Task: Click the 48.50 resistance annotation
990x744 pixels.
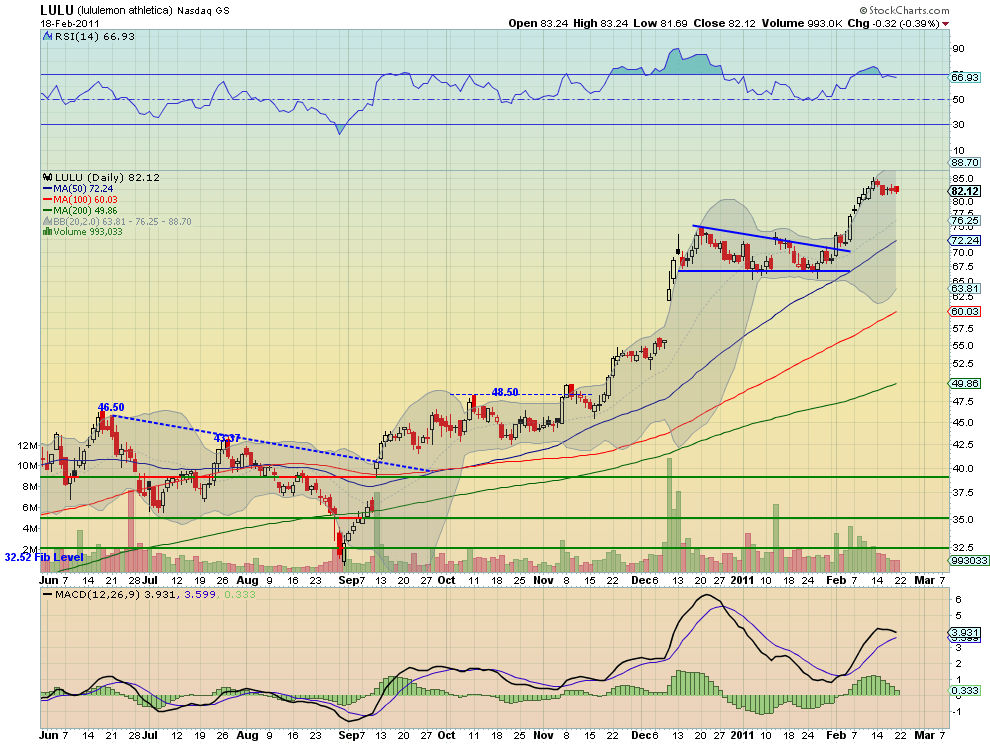Action: 505,392
